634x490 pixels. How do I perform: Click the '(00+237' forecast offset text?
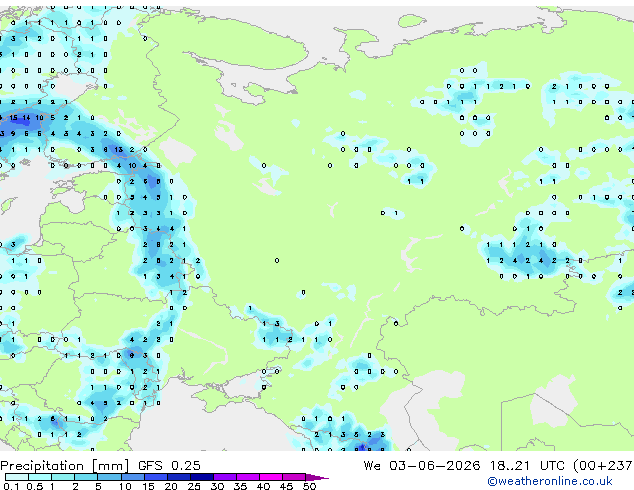point(603,465)
